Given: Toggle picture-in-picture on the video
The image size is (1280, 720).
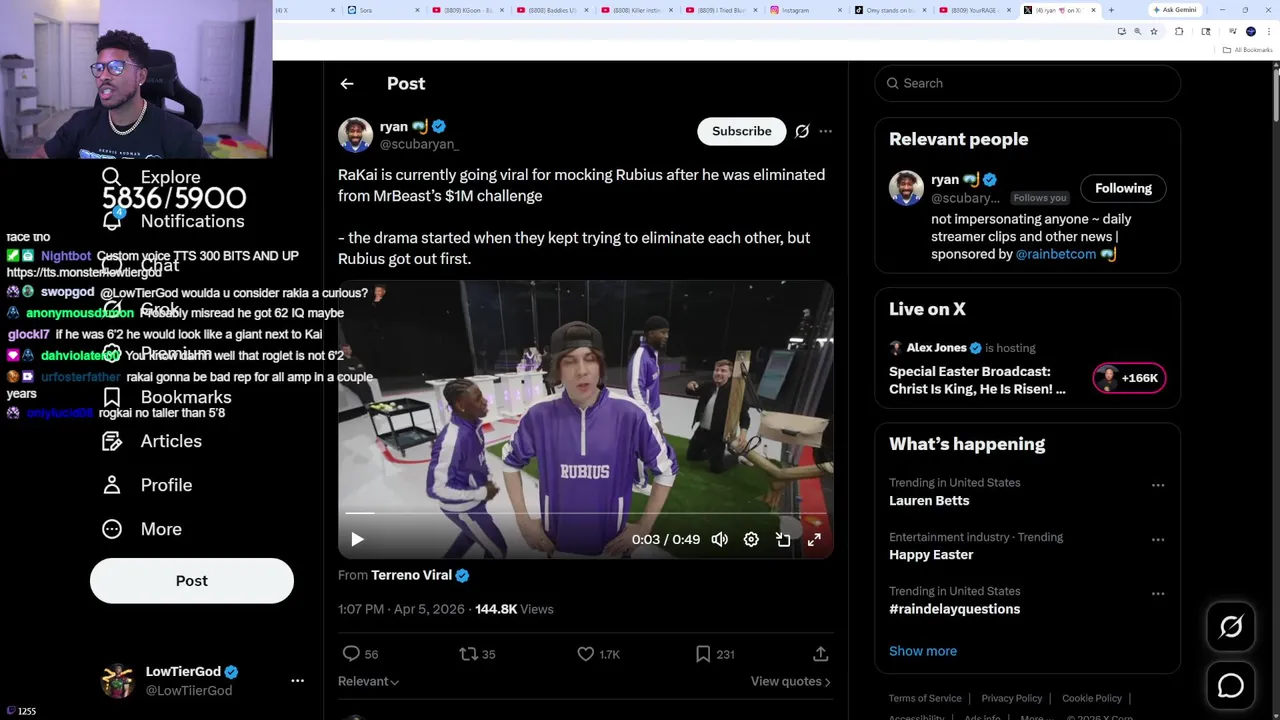Looking at the screenshot, I should click(783, 540).
